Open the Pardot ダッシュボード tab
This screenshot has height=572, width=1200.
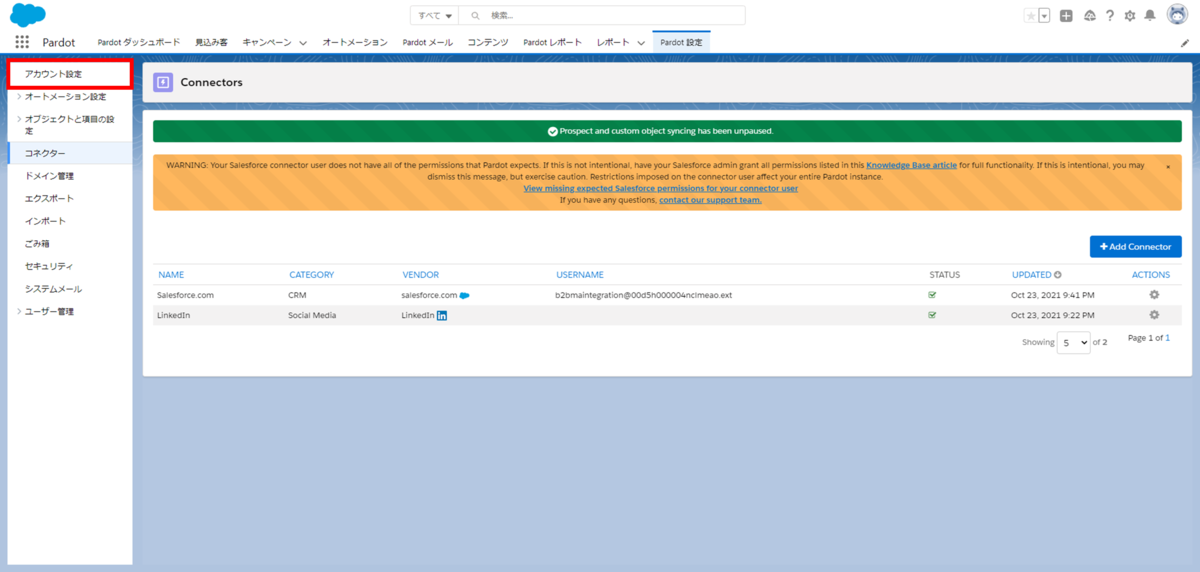pos(139,43)
